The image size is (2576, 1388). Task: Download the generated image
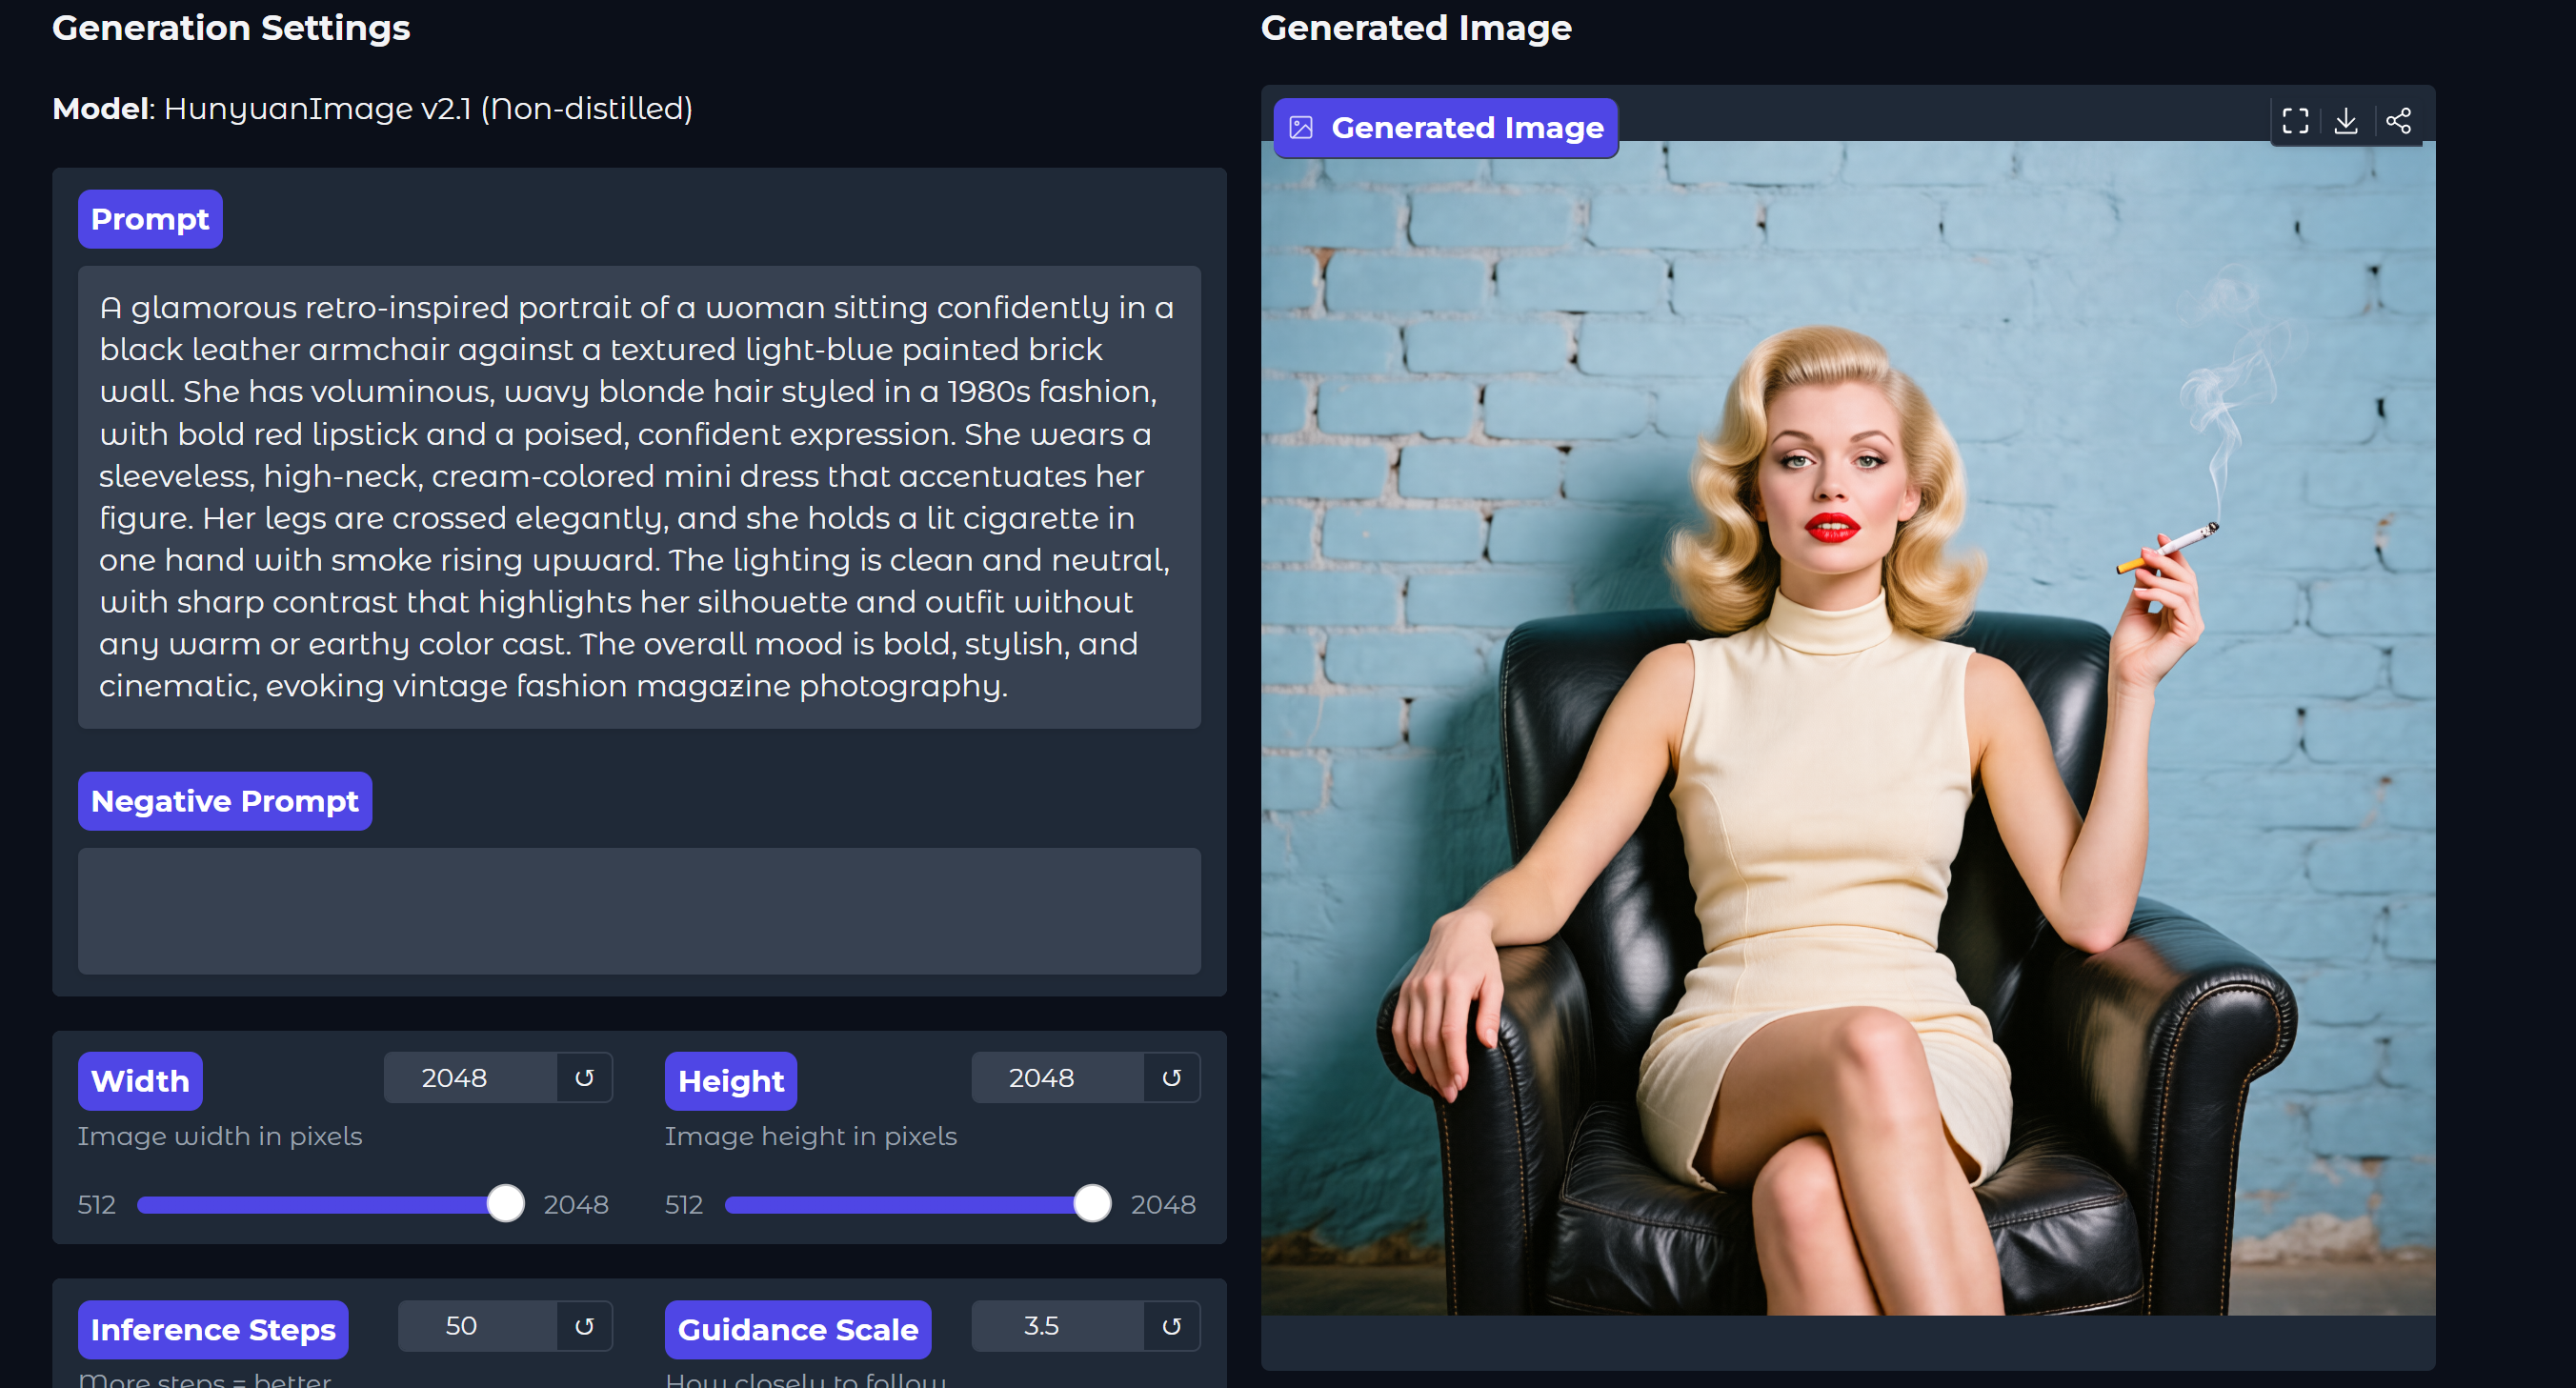tap(2346, 121)
